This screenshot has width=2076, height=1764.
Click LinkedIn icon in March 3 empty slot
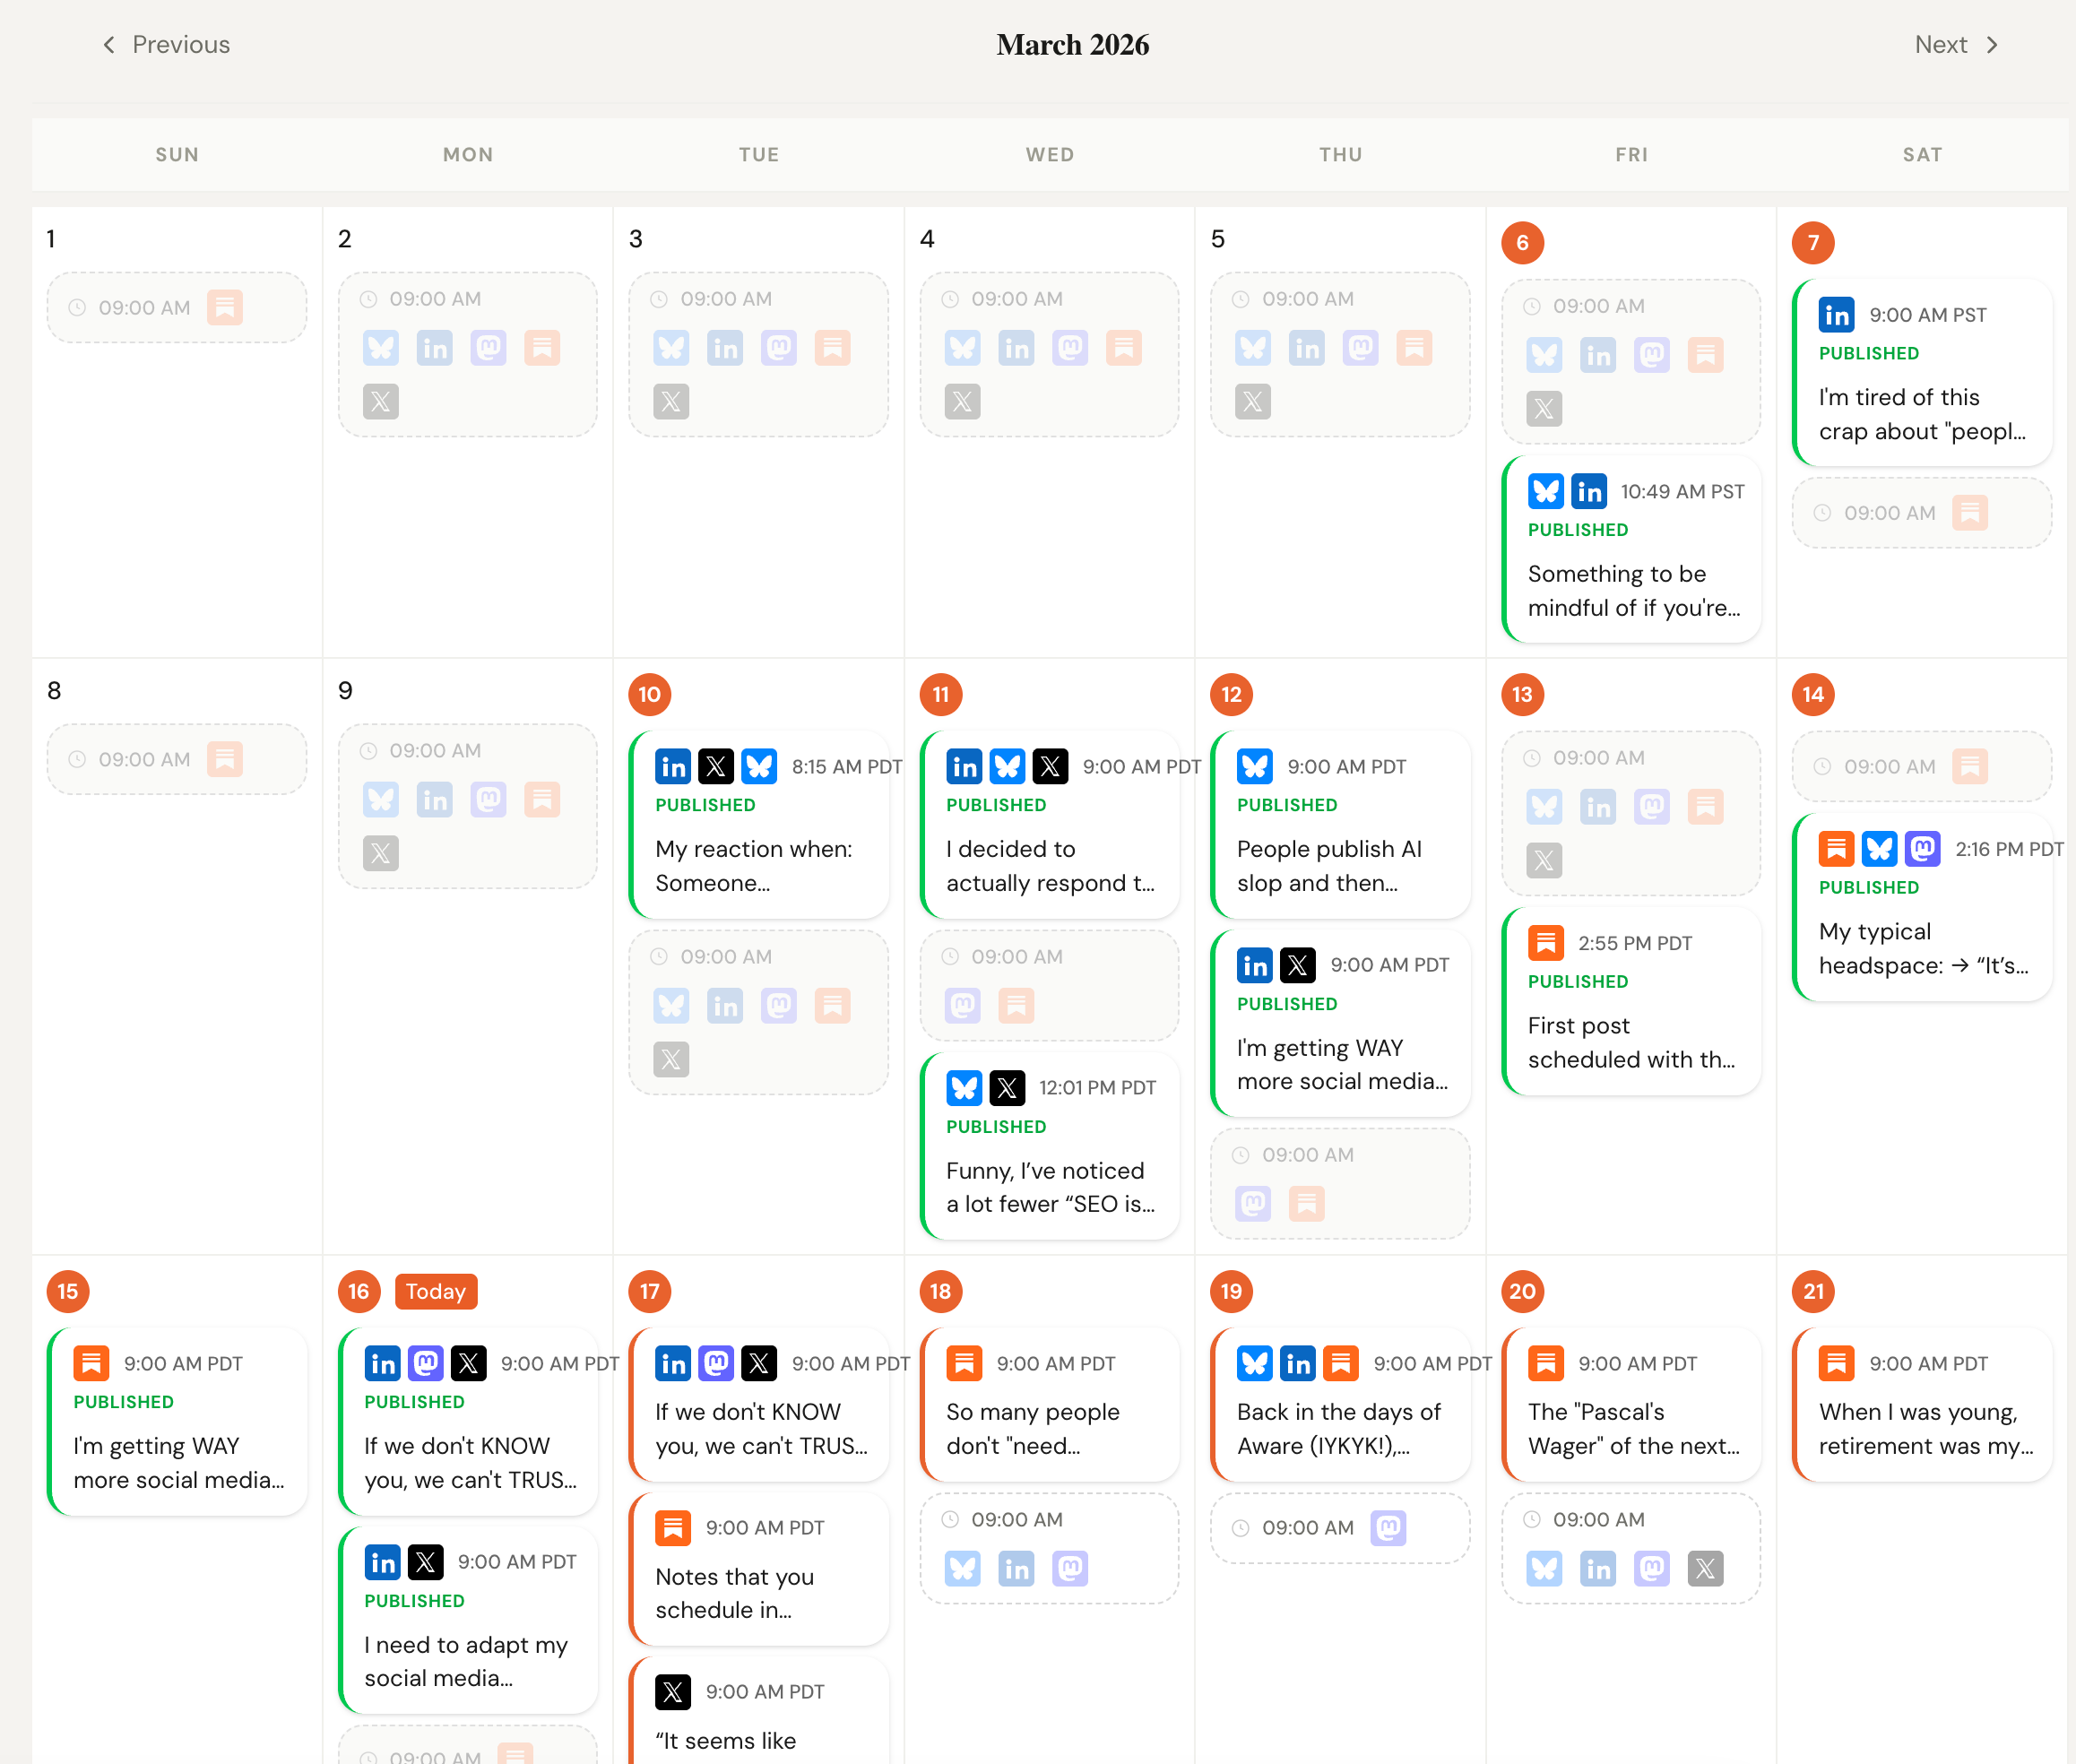(725, 348)
